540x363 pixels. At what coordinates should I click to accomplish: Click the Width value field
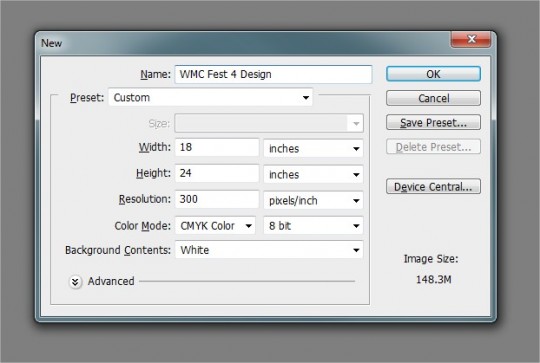[x=217, y=147]
